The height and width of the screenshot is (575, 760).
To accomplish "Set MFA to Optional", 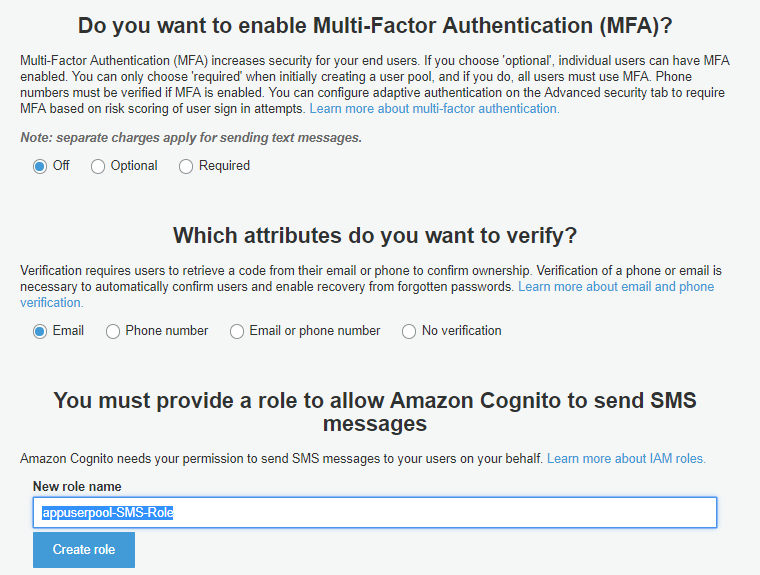I will [98, 167].
